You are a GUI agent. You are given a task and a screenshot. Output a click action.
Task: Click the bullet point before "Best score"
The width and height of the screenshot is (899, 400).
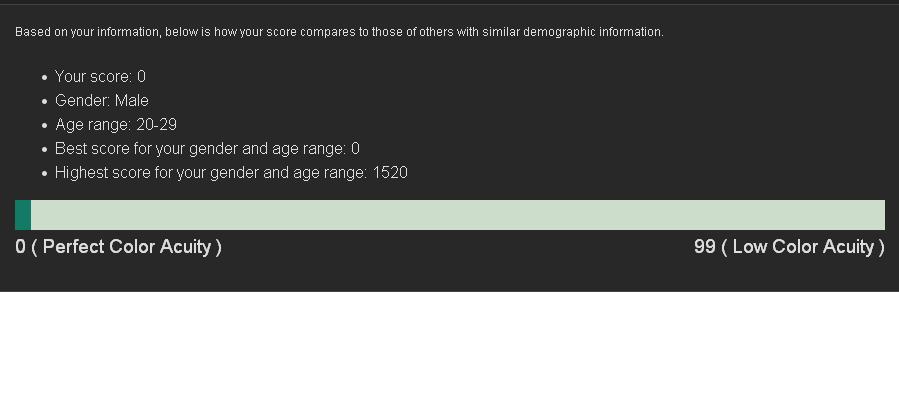(x=44, y=149)
